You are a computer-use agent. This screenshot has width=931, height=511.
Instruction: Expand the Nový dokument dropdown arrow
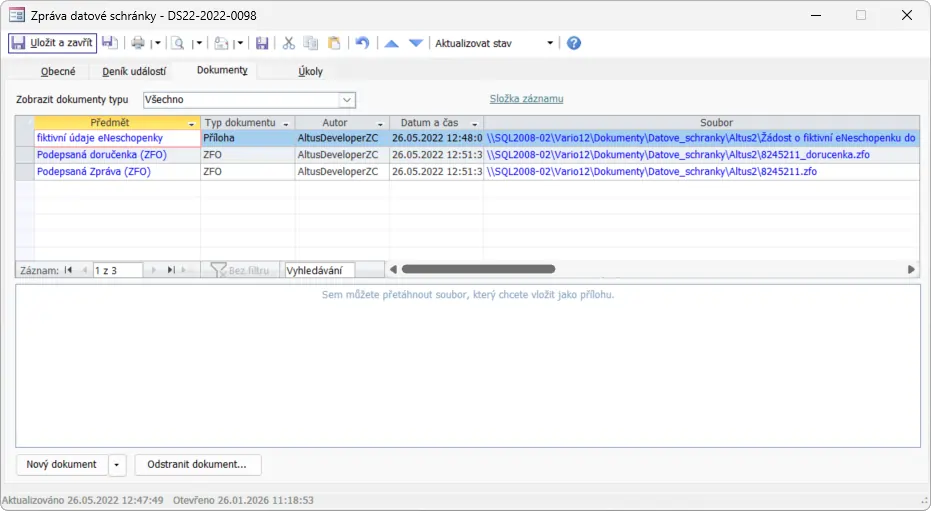pos(118,465)
